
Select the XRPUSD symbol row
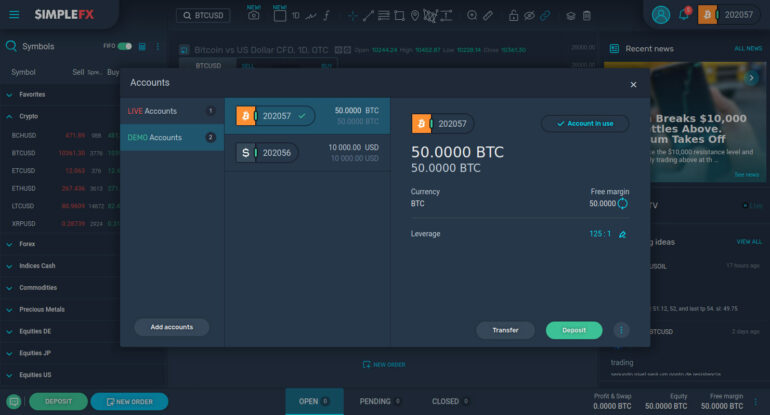coord(61,223)
